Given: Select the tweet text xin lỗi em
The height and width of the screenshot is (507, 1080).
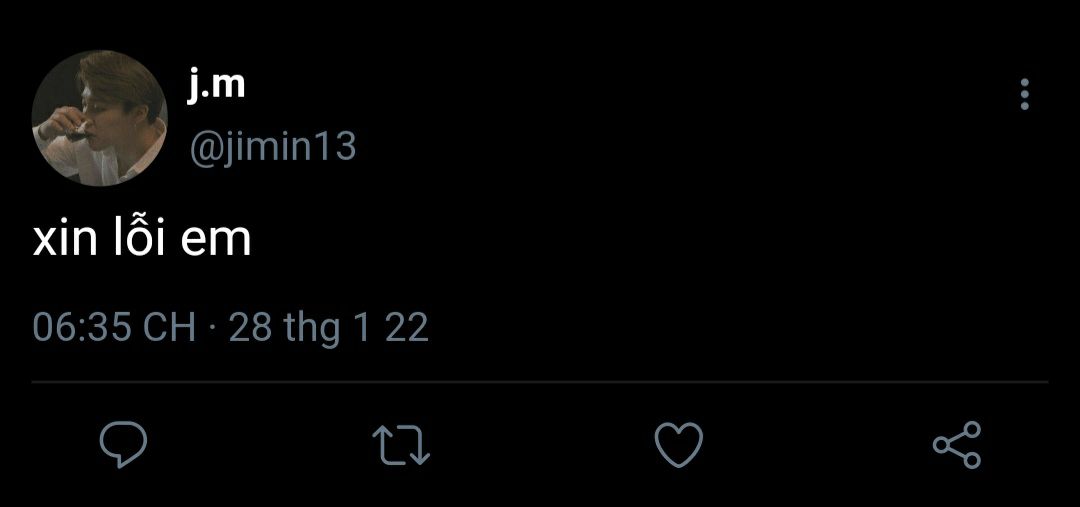Looking at the screenshot, I should 142,236.
